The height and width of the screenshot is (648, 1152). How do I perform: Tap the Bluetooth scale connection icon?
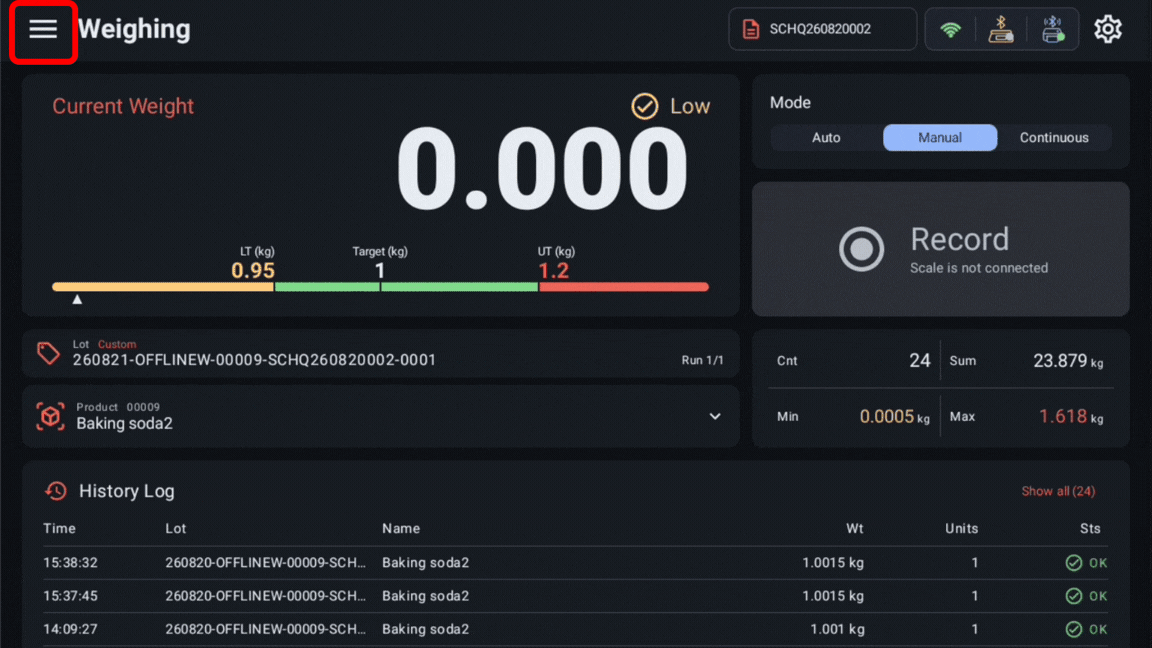(1001, 29)
